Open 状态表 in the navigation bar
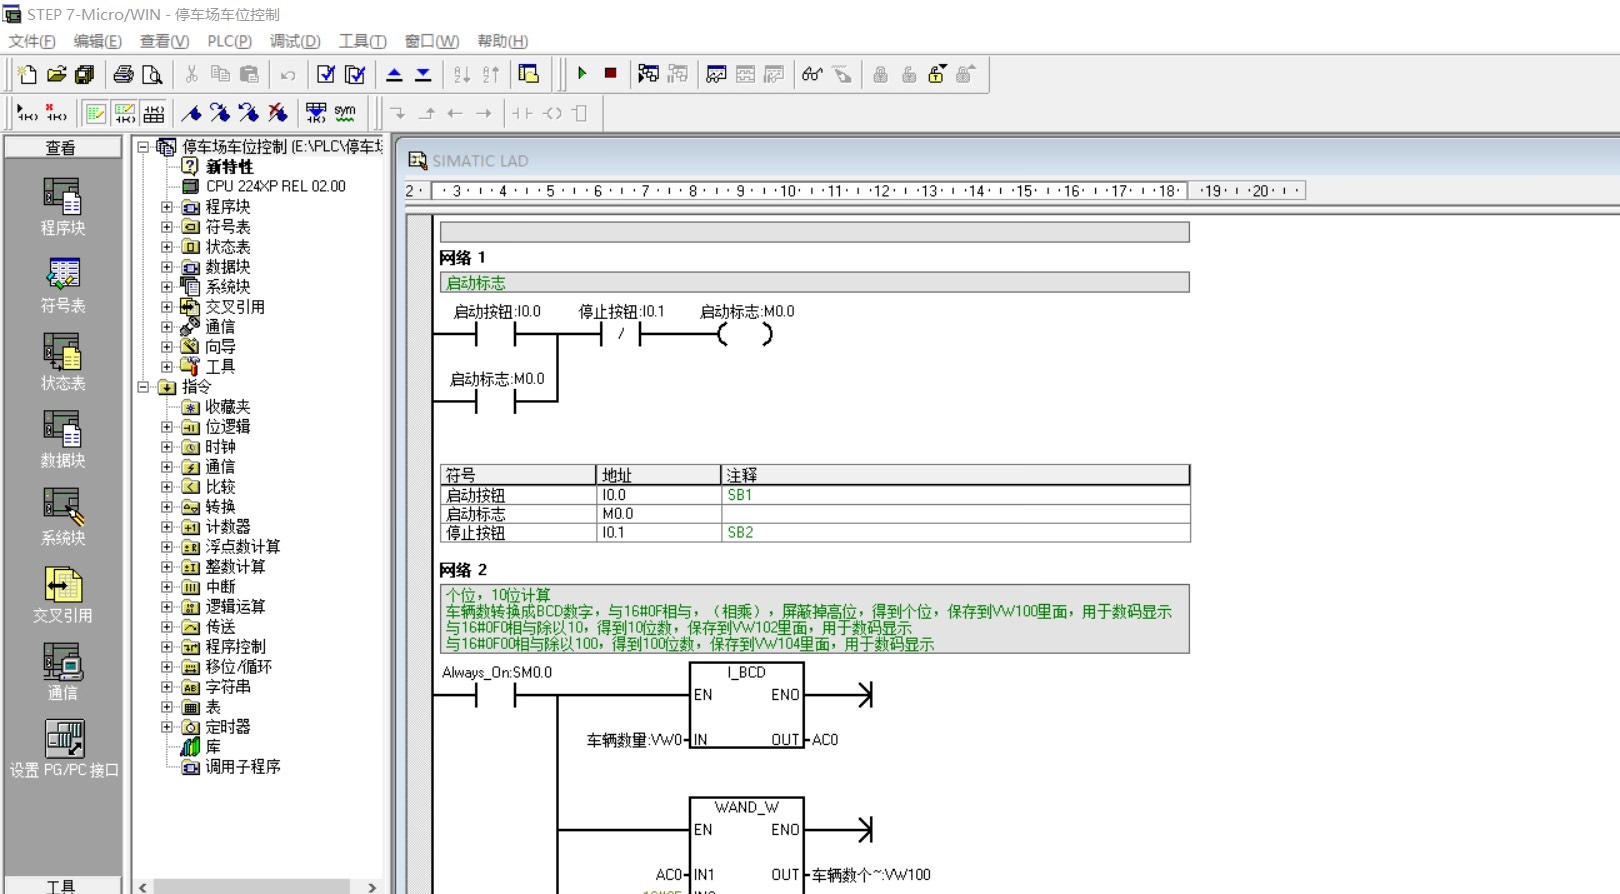This screenshot has height=894, width=1620. (62, 362)
